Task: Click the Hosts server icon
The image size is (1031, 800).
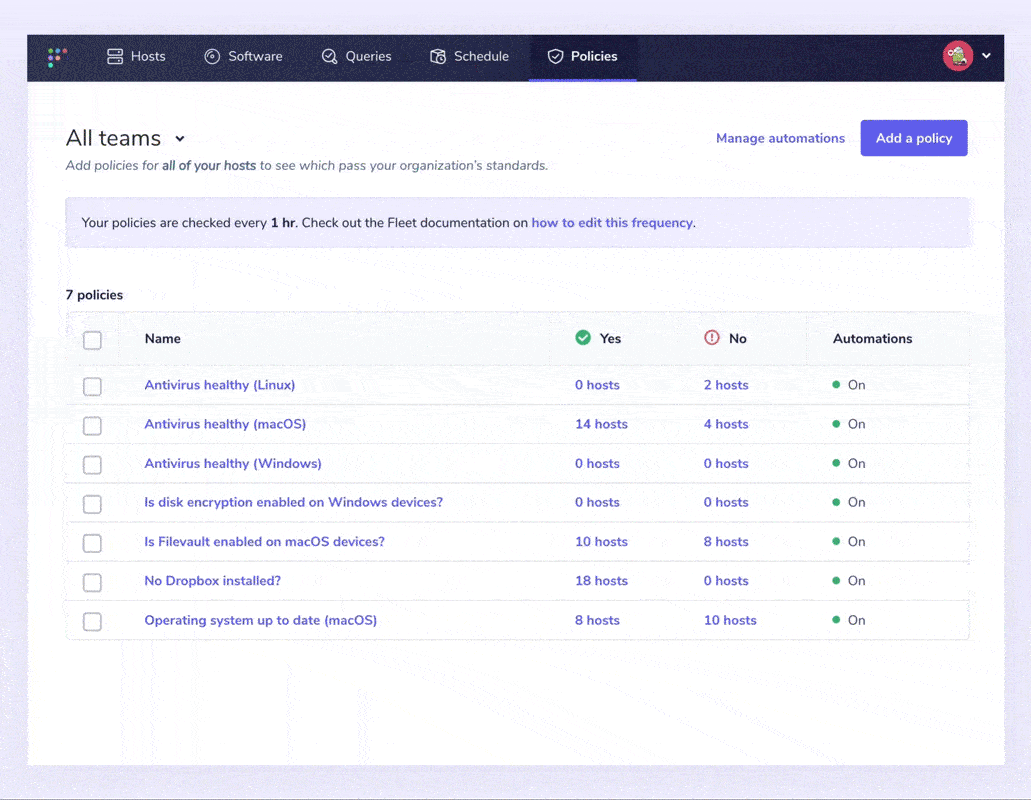Action: click(x=115, y=57)
